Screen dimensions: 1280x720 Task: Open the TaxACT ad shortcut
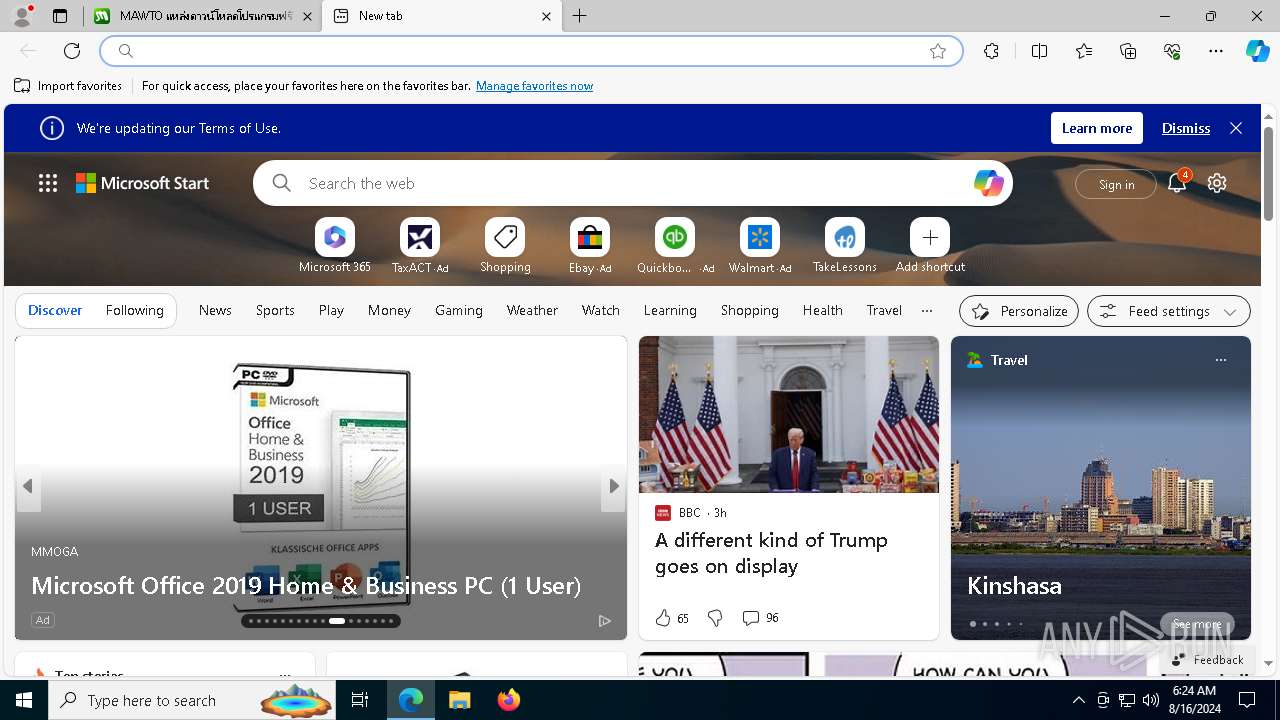coord(420,246)
